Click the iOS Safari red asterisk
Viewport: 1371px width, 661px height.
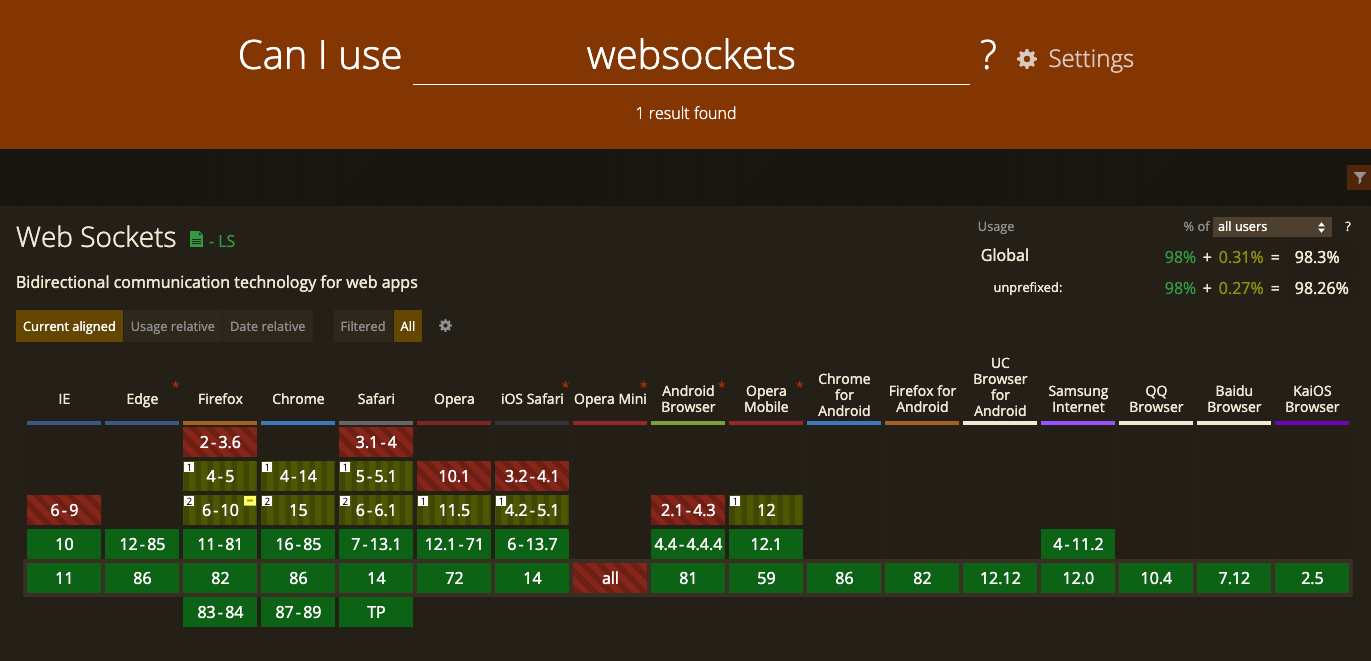566,385
